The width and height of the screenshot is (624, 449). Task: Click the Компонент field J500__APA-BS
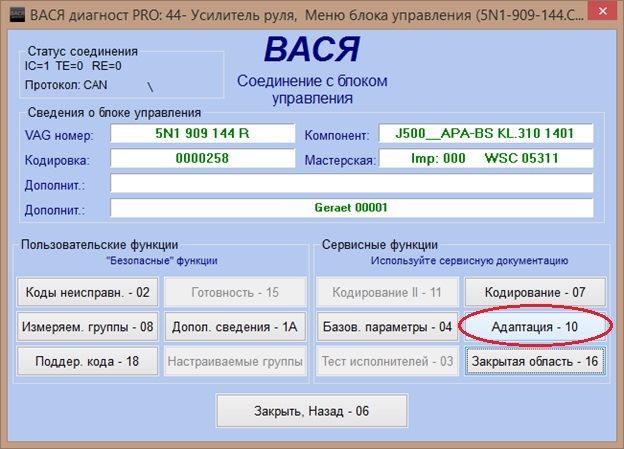pyautogui.click(x=486, y=133)
